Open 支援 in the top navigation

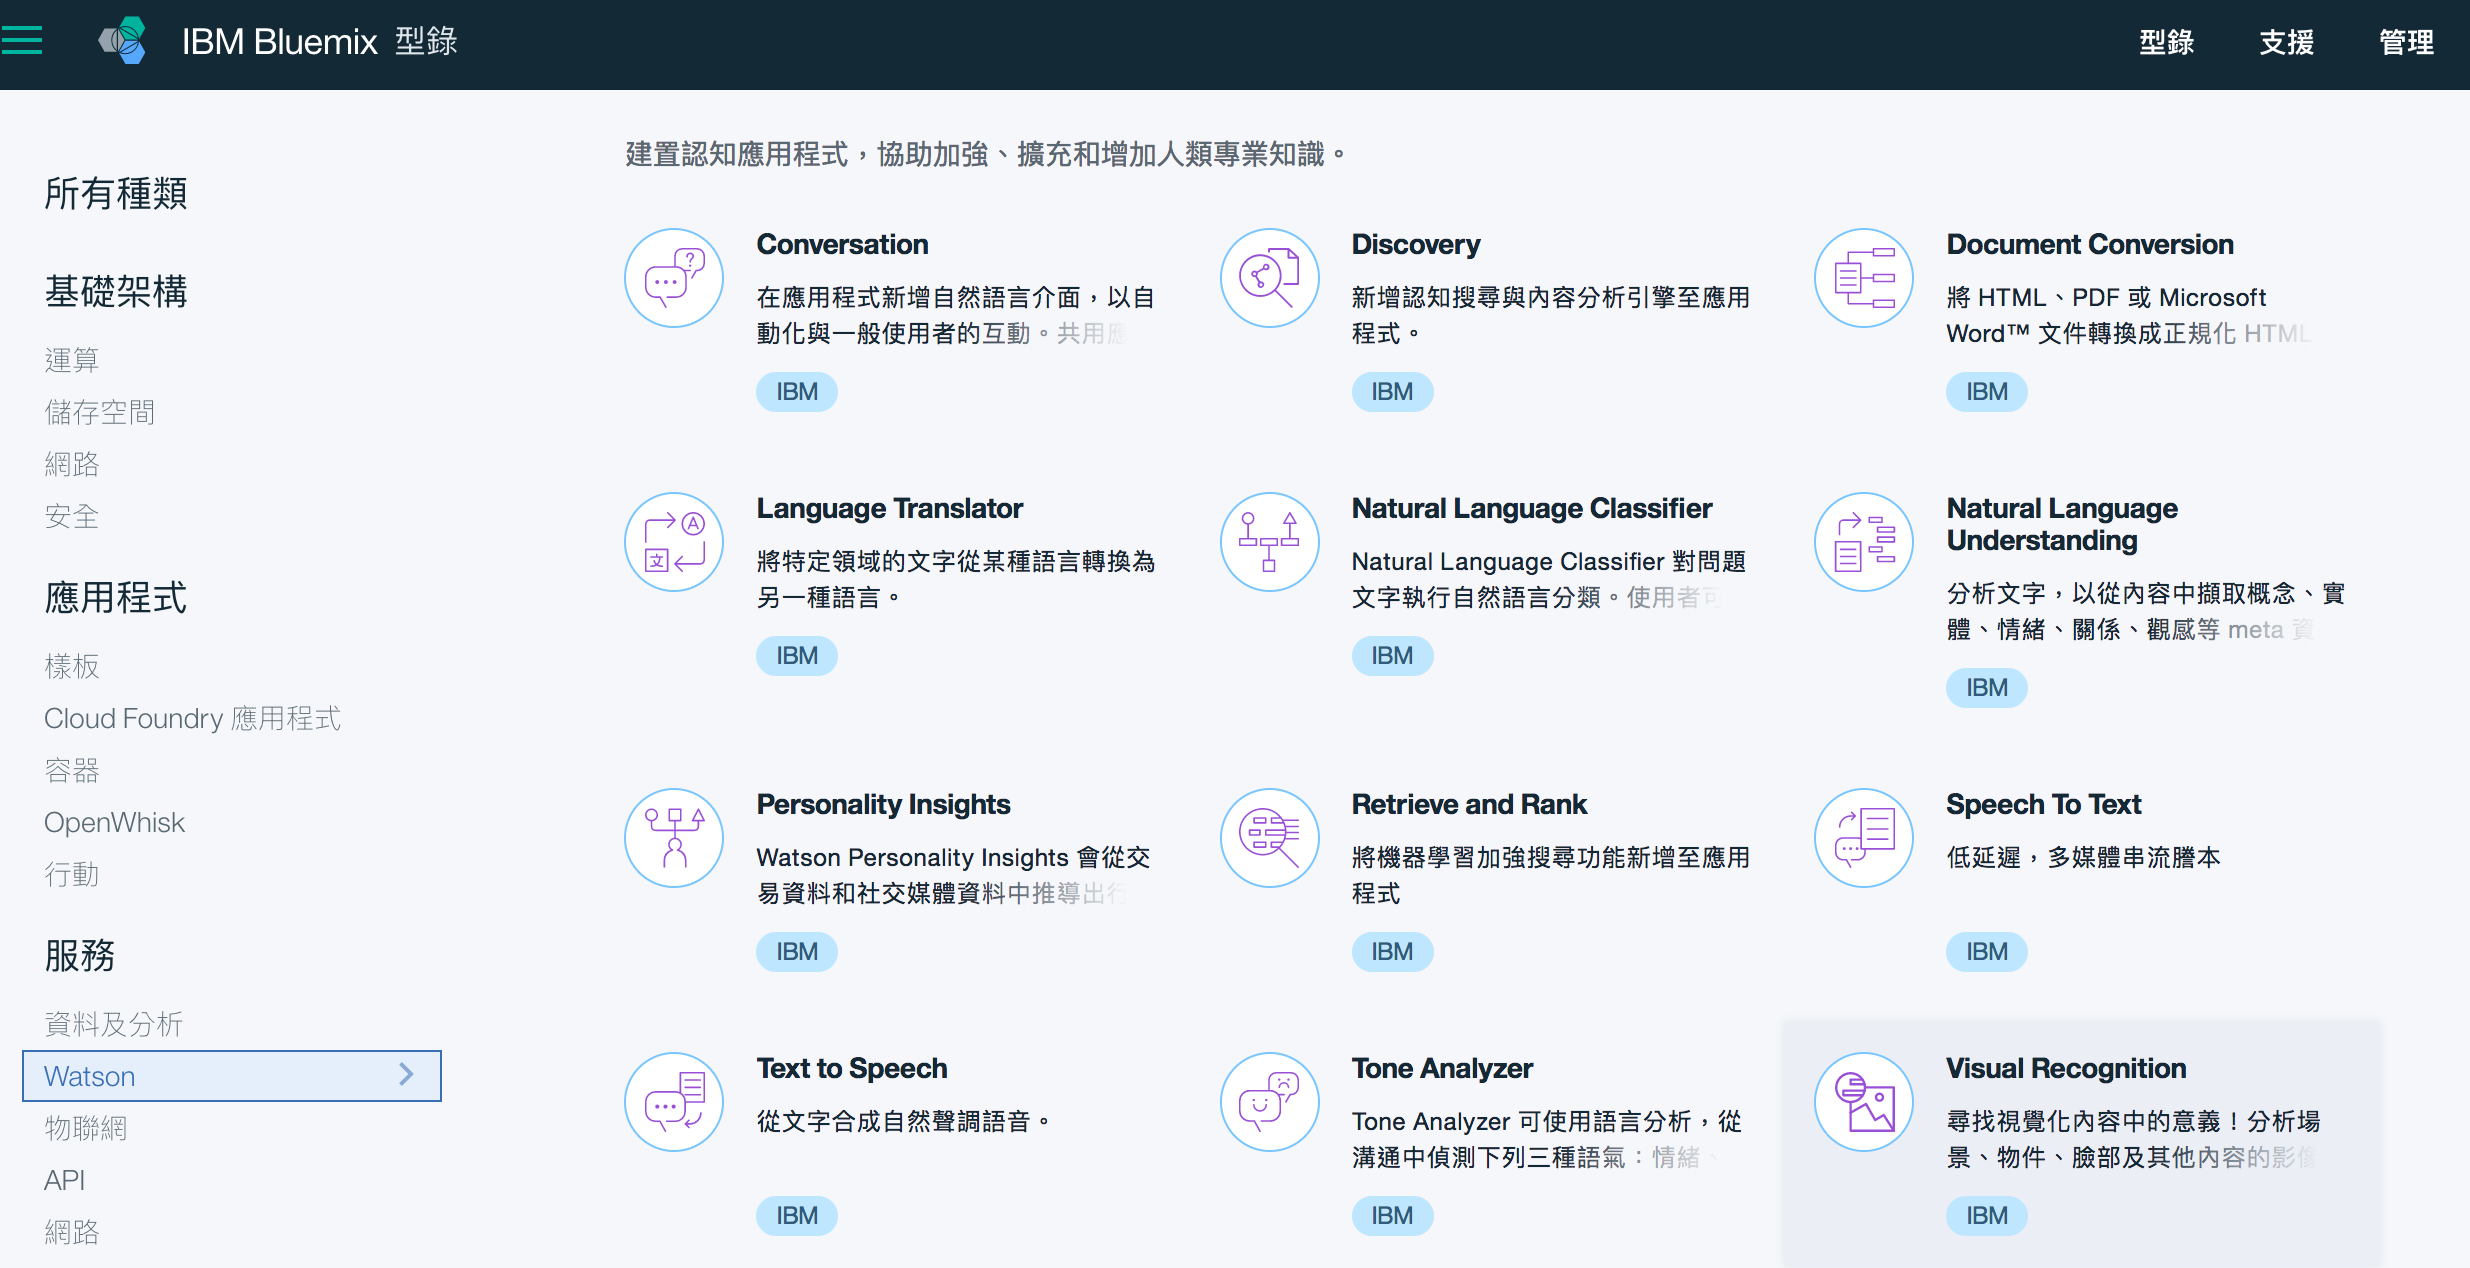2286,42
